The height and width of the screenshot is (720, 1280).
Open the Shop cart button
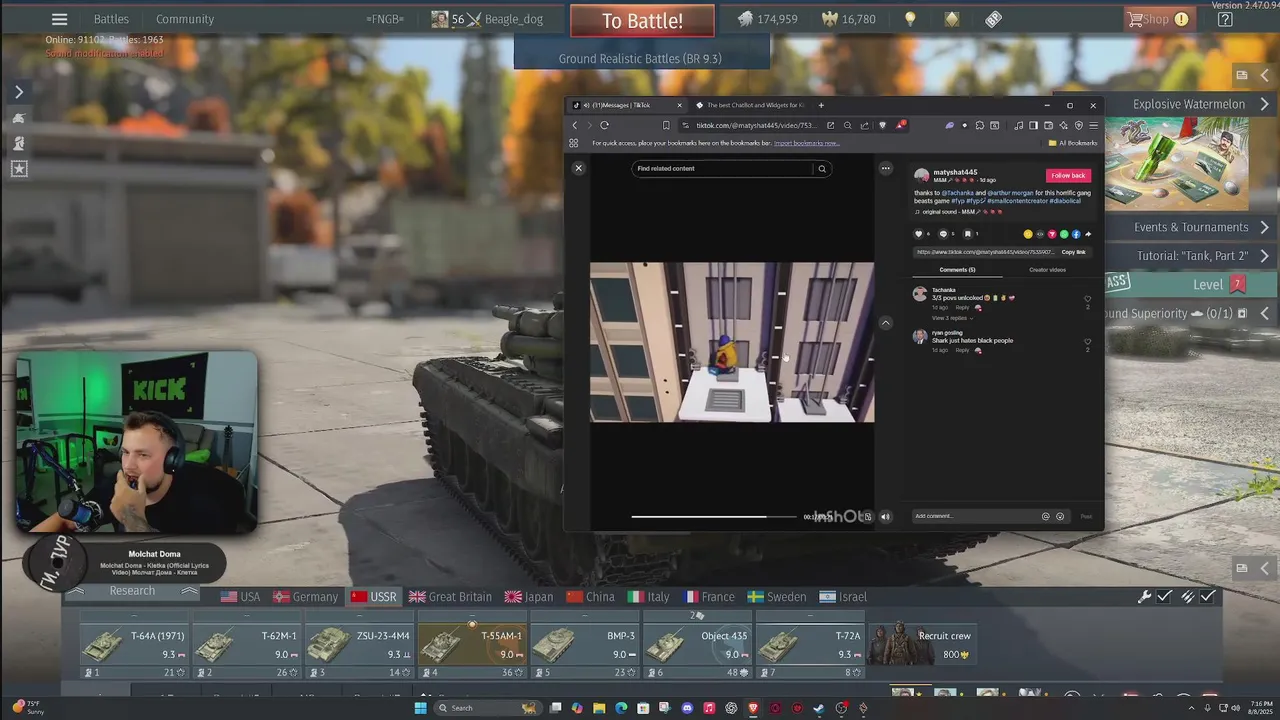[x=1158, y=19]
